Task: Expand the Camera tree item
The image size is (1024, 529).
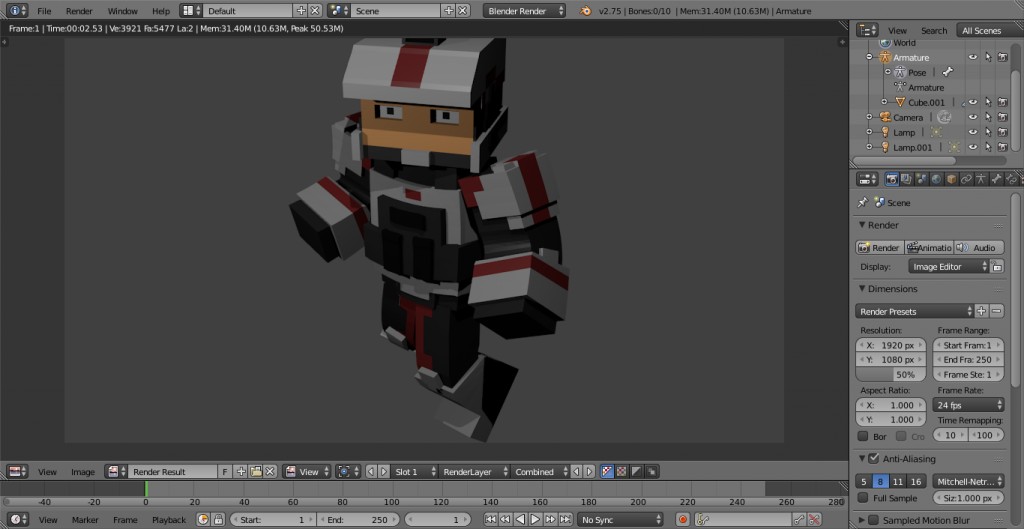Action: tap(869, 118)
